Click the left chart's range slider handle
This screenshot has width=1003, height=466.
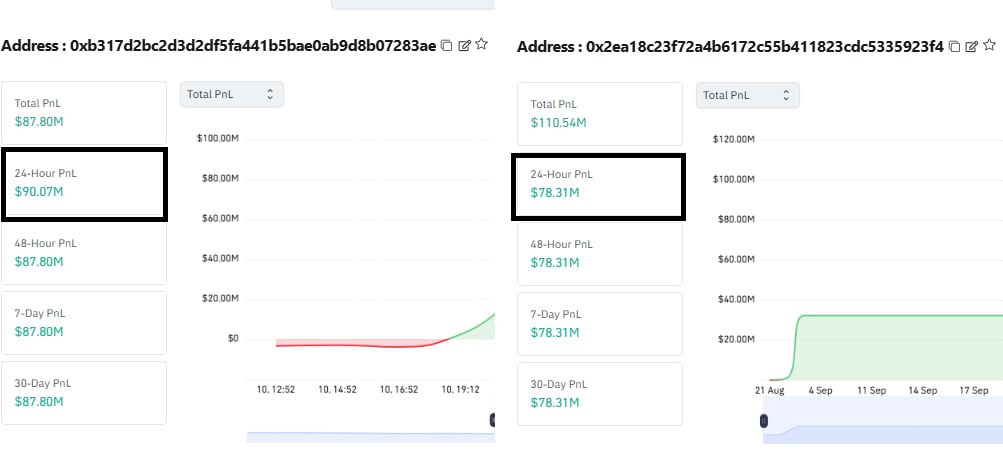point(492,421)
